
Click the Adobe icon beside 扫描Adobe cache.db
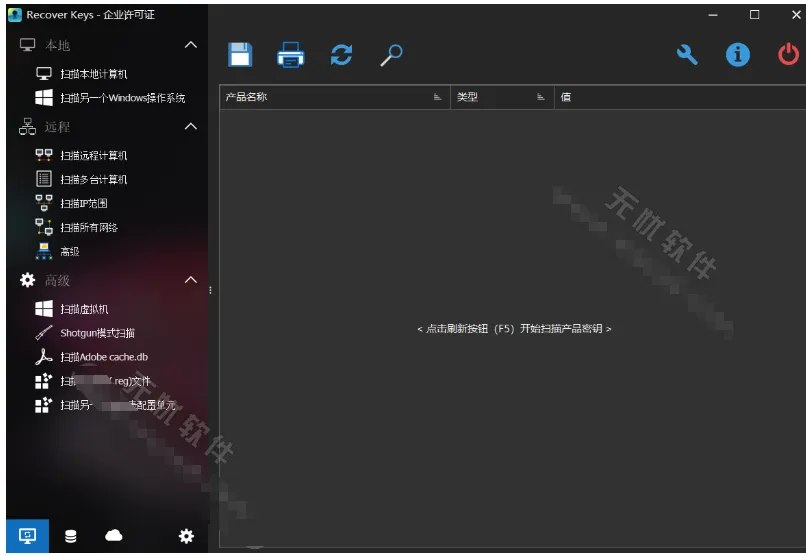[44, 357]
